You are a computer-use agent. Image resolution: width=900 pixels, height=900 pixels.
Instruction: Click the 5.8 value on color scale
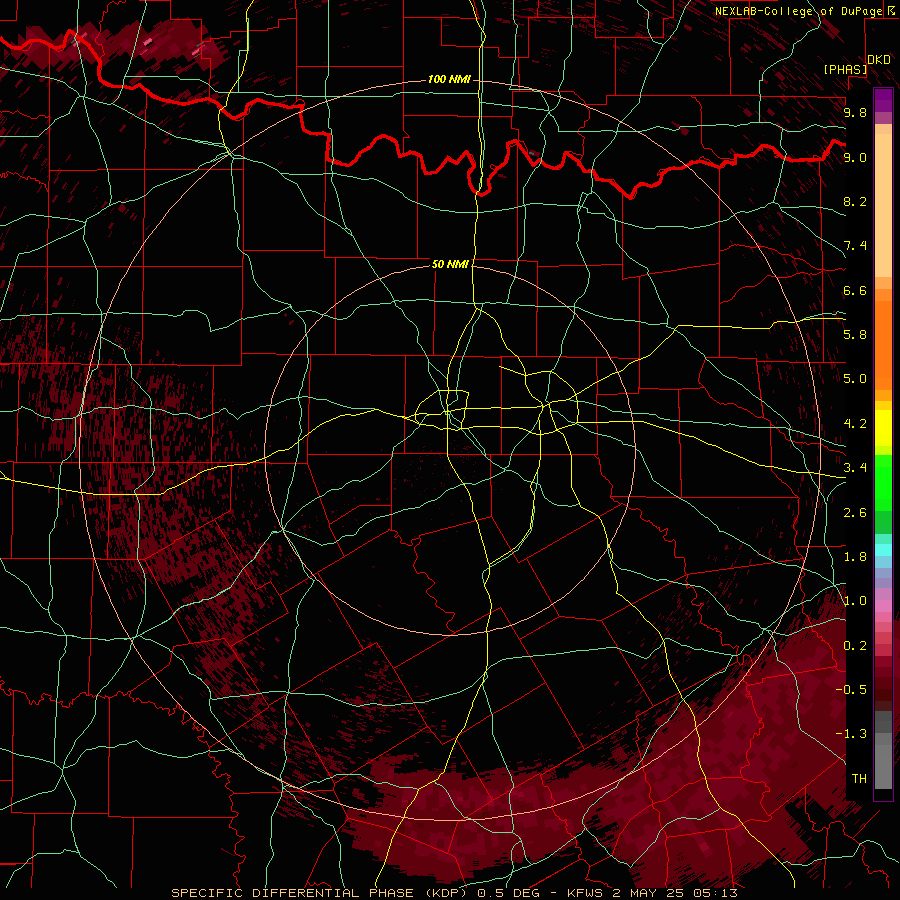tap(855, 335)
